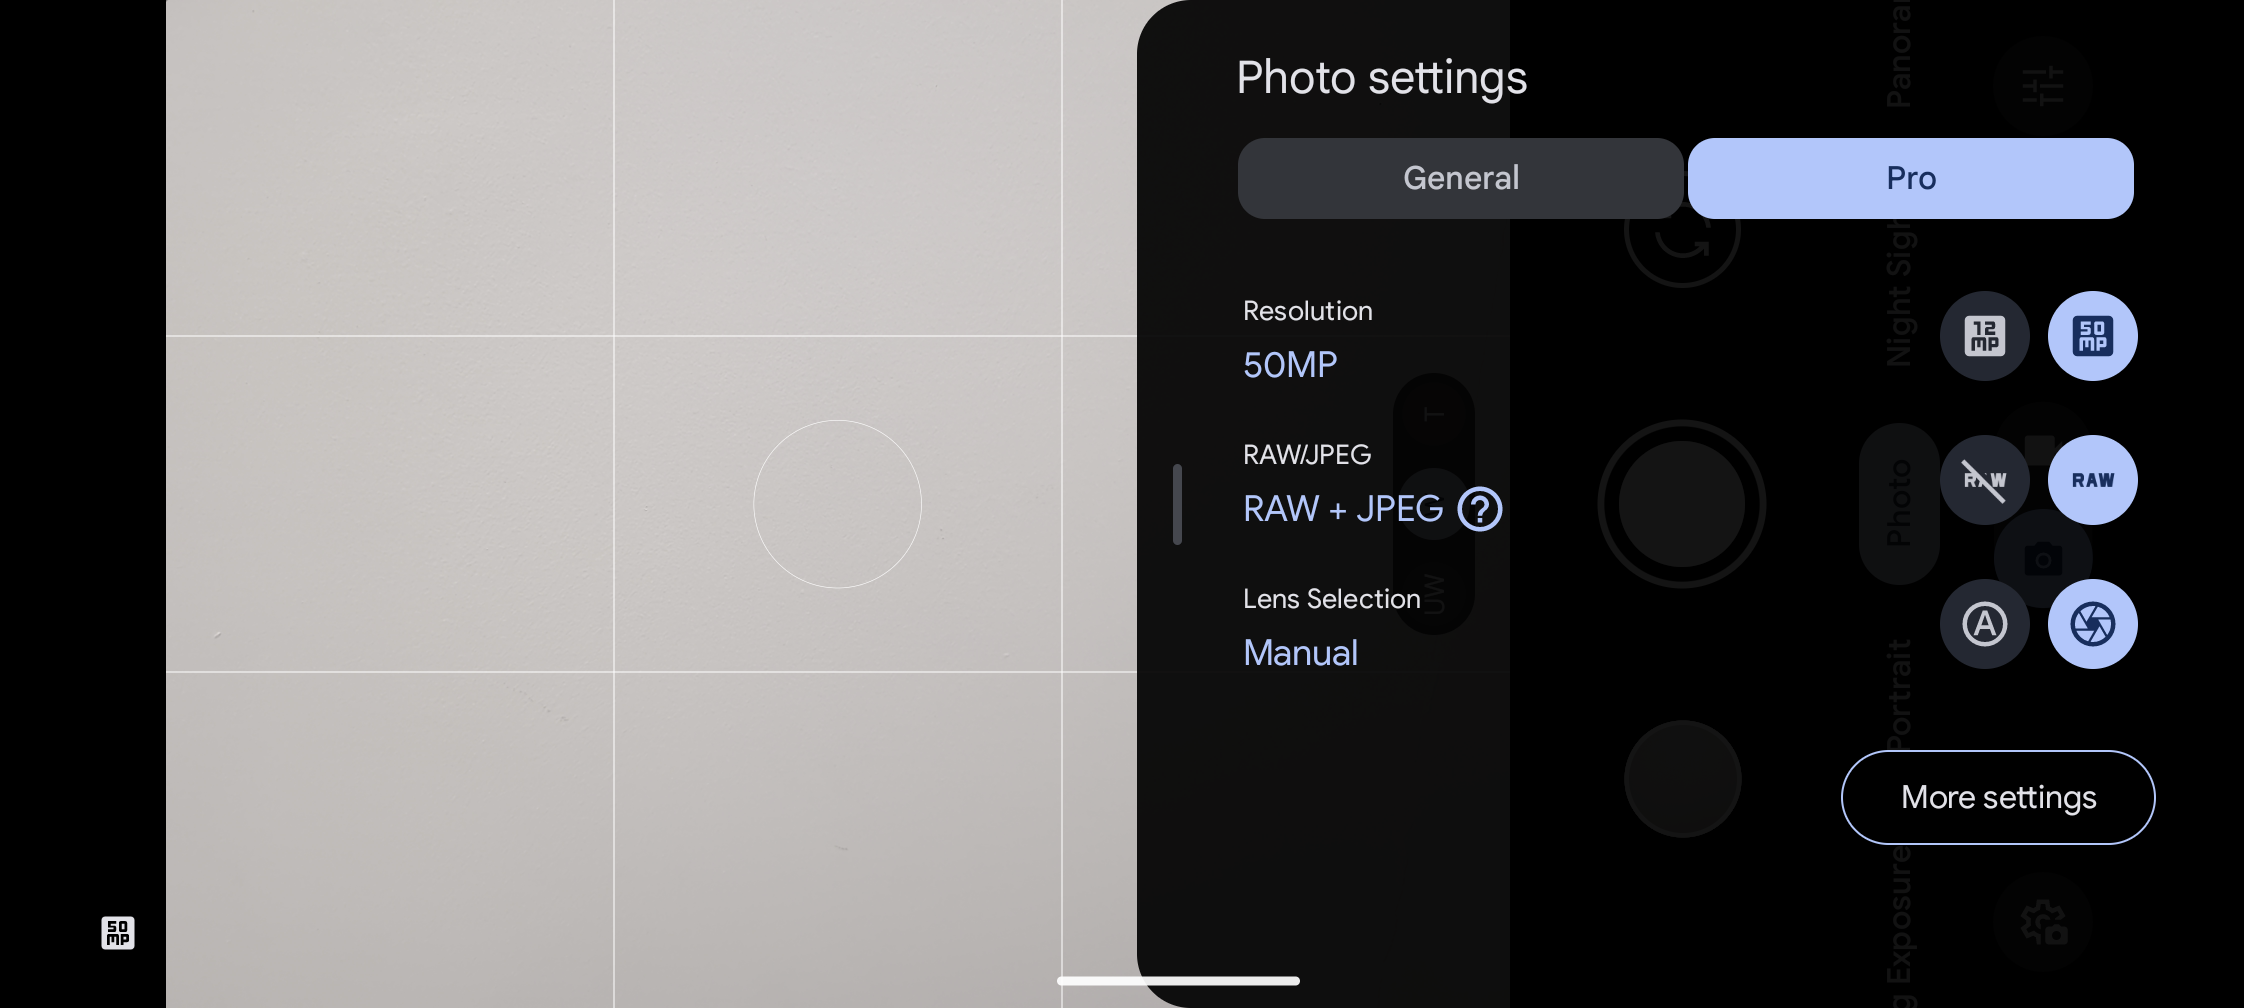
Task: Enable RAW capture icon
Action: click(2092, 480)
